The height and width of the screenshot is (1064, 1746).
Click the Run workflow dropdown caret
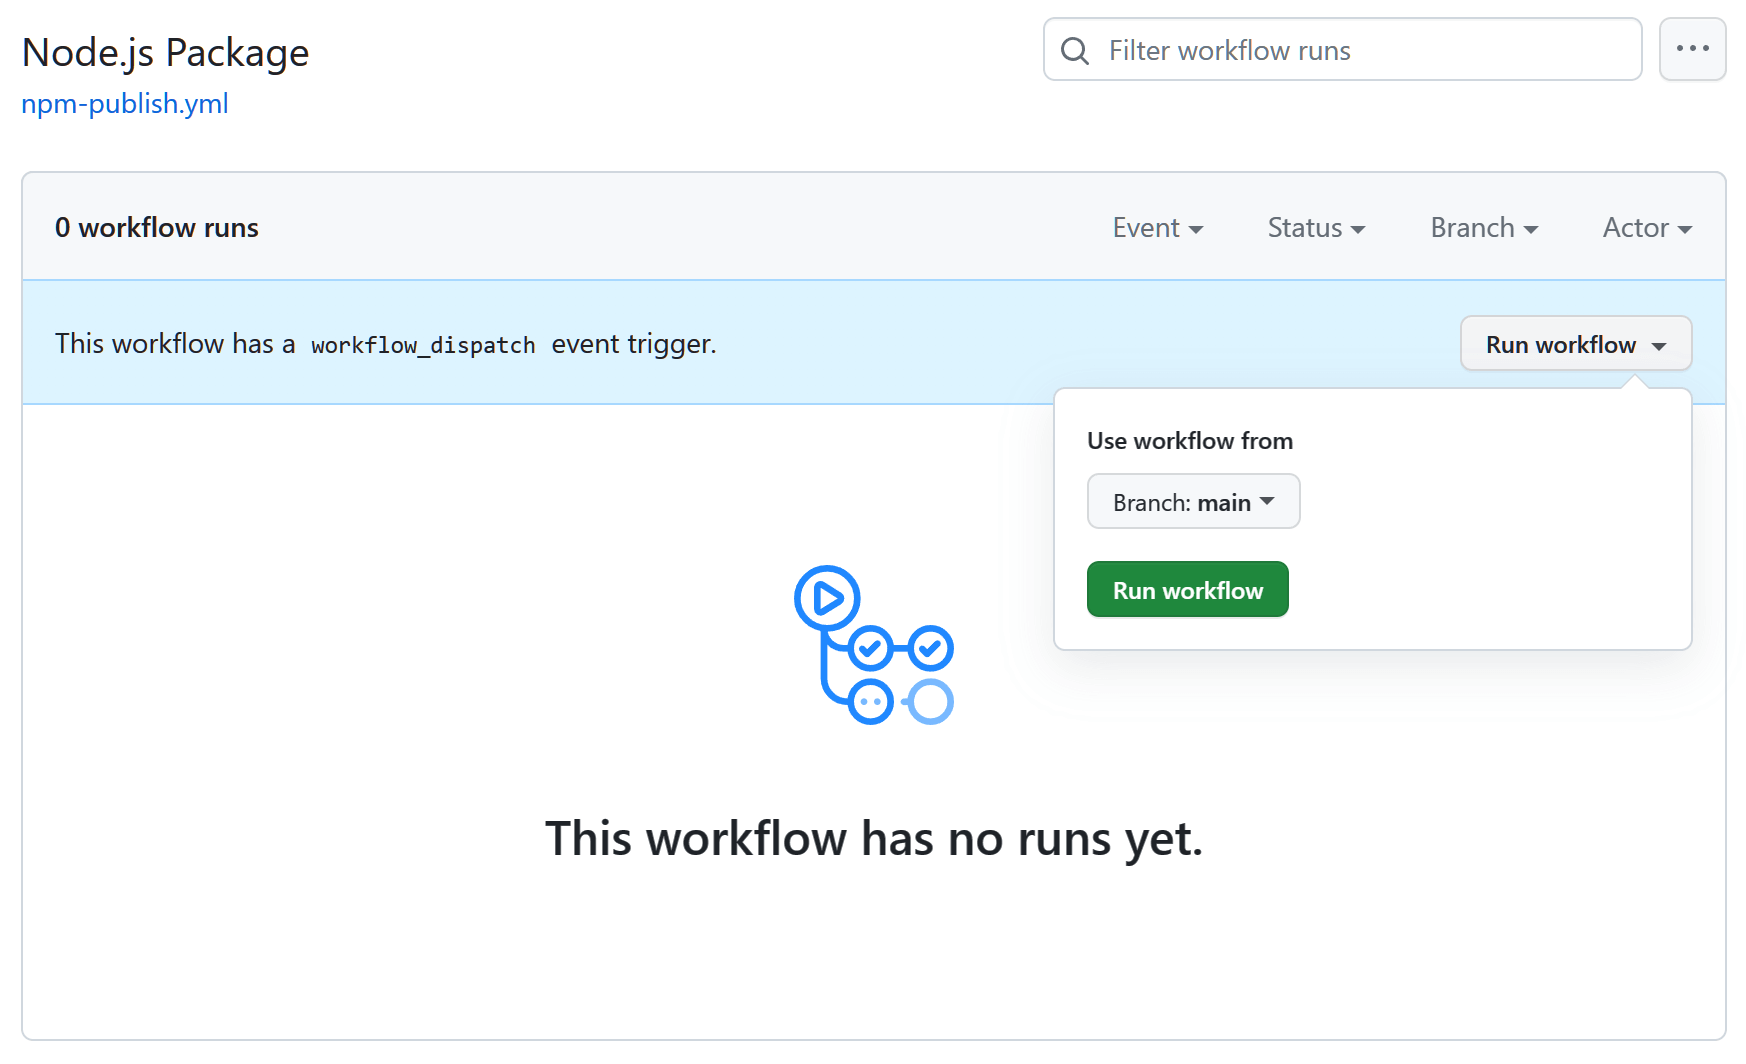1659,344
